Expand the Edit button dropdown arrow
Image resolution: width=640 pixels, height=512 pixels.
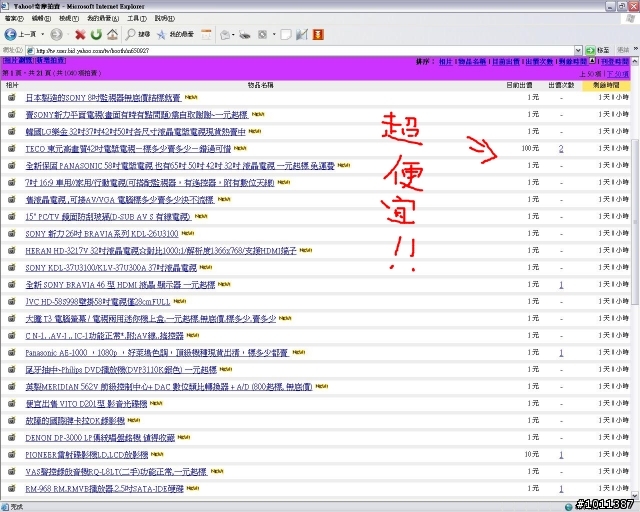coord(274,35)
